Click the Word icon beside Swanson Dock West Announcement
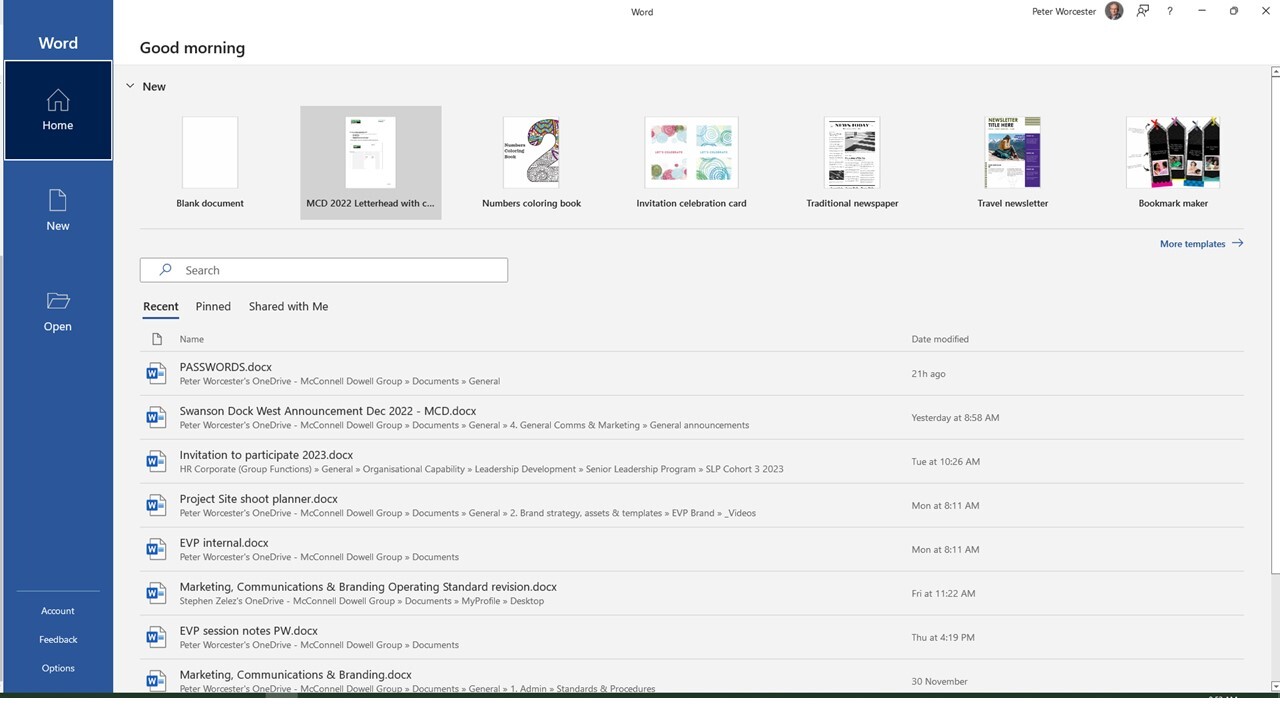Image resolution: width=1280 pixels, height=720 pixels. [x=156, y=417]
